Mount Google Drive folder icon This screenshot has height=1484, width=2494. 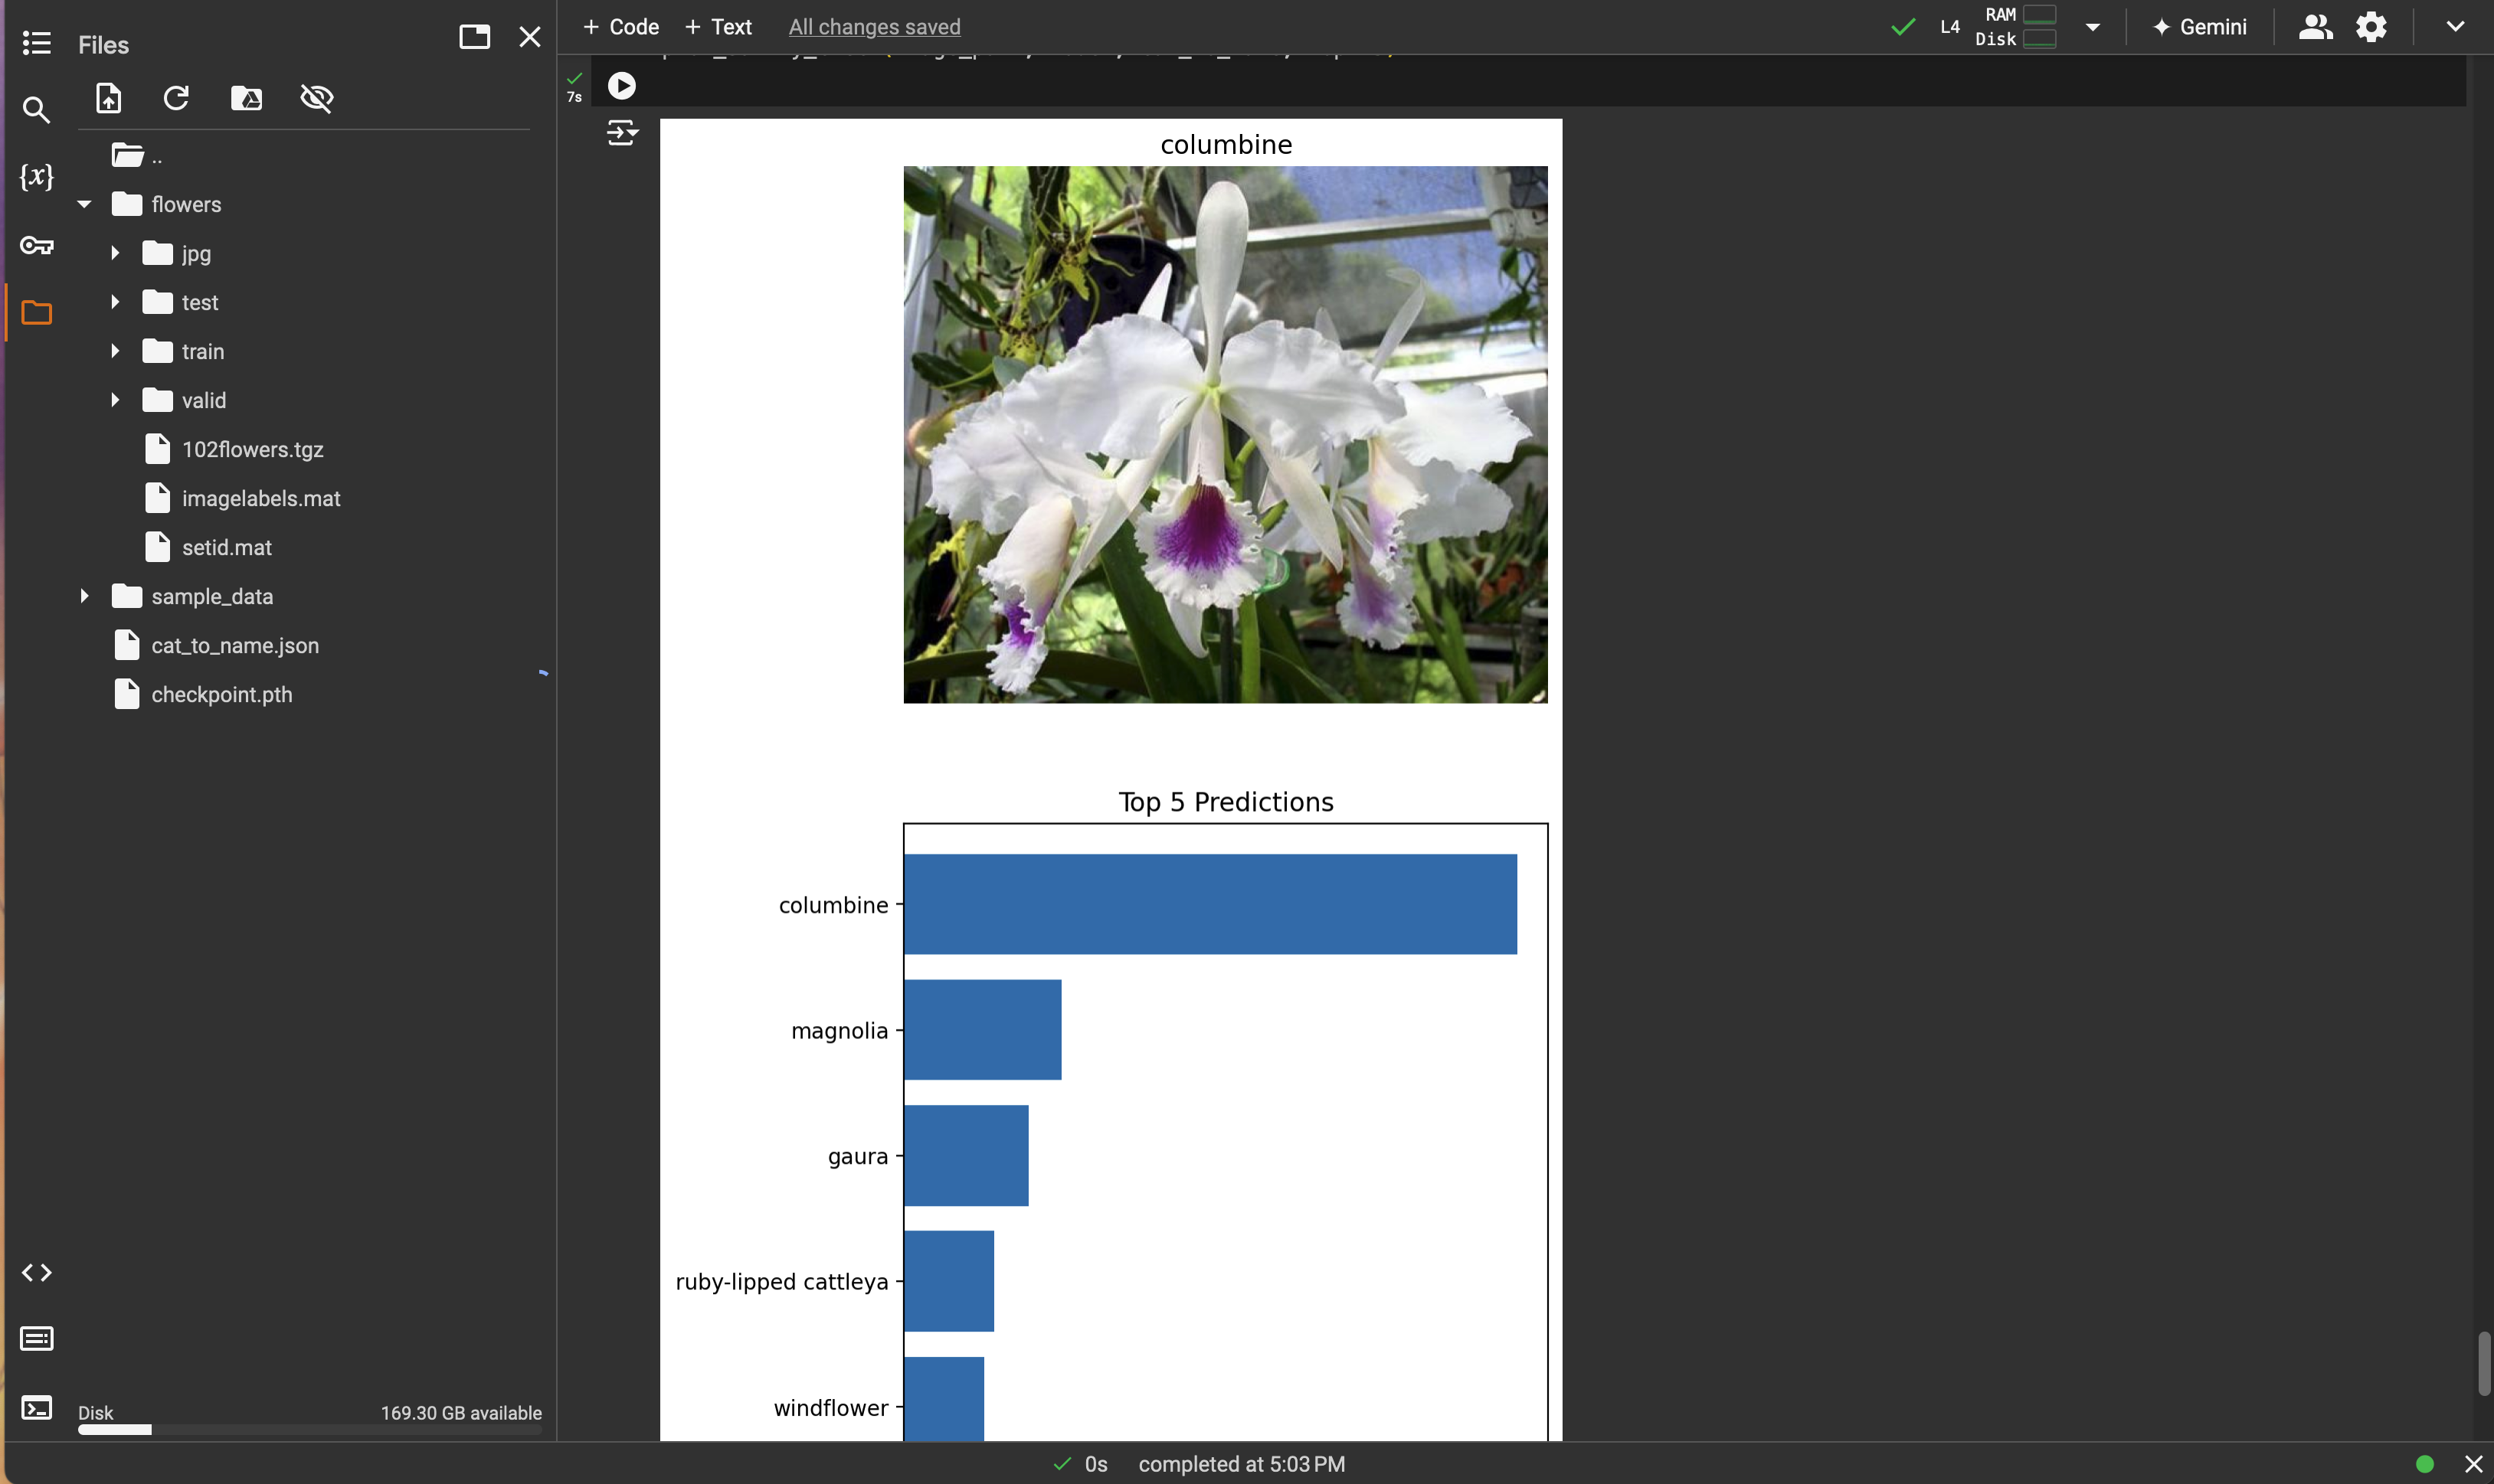[x=246, y=98]
